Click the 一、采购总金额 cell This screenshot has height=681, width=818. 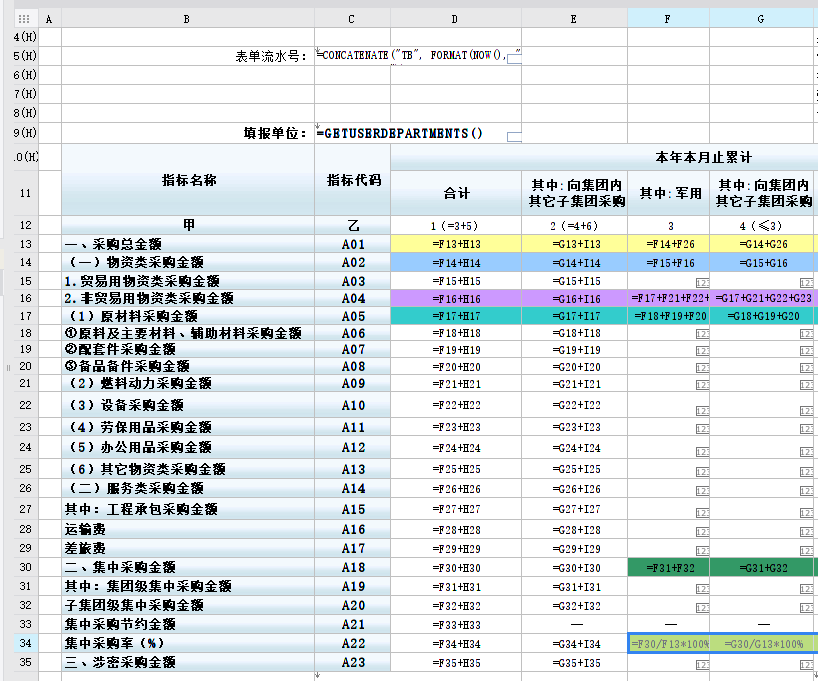coord(188,244)
